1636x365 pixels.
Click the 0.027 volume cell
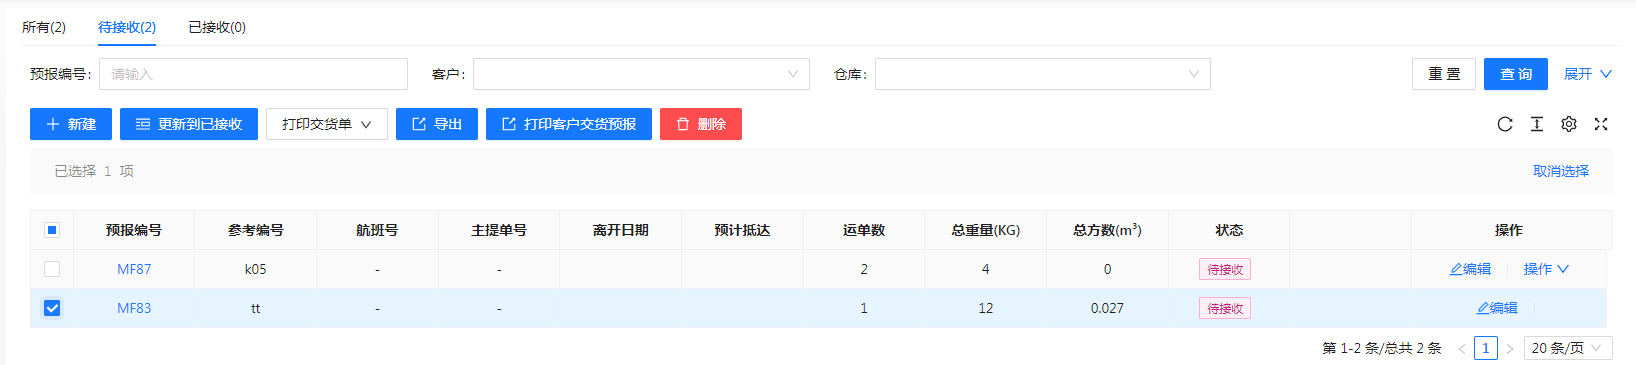pos(1107,308)
